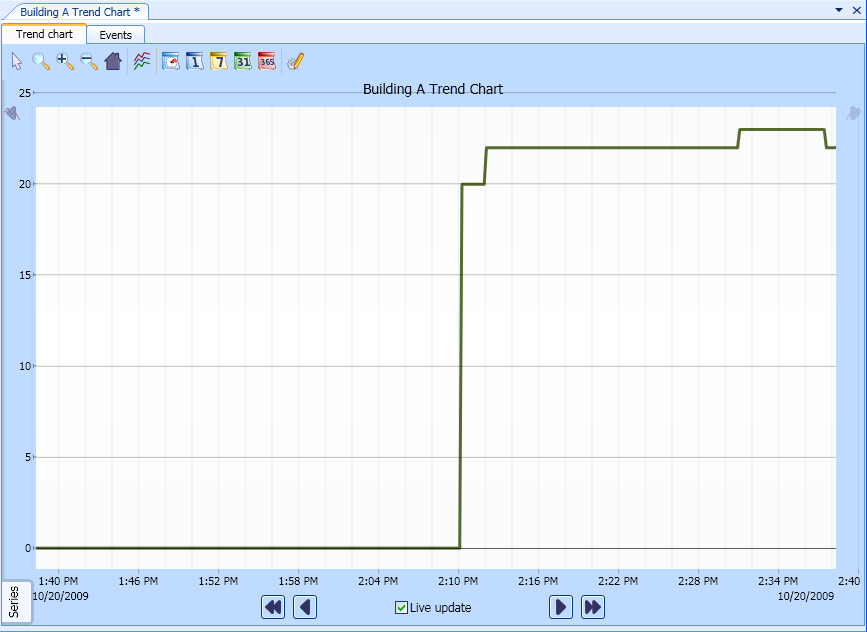Click the multi-line series chart icon
Screen dimensions: 867x632
142,61
